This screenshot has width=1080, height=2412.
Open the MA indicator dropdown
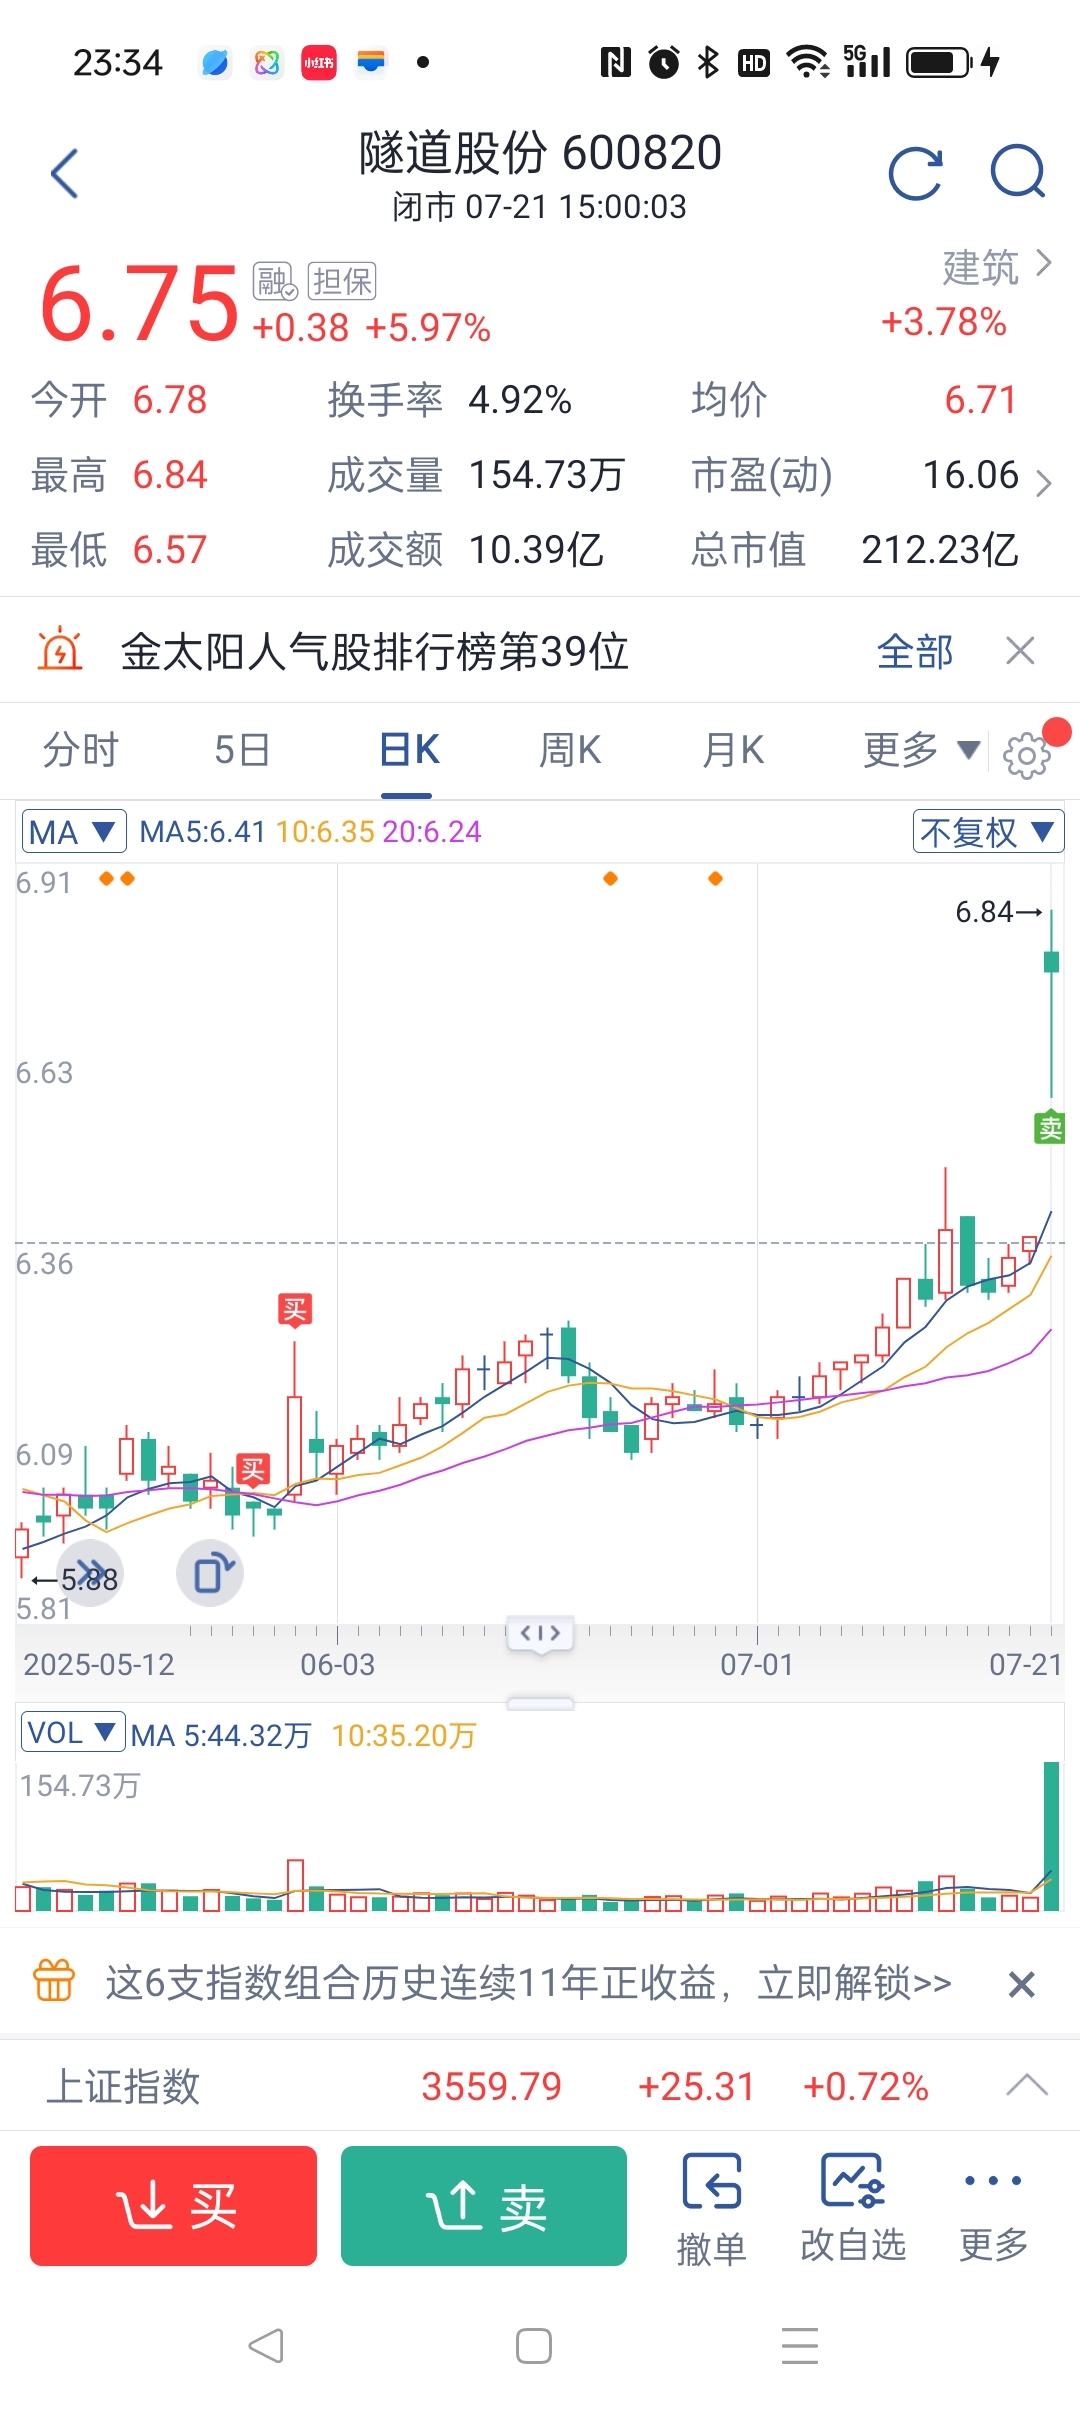coord(74,831)
